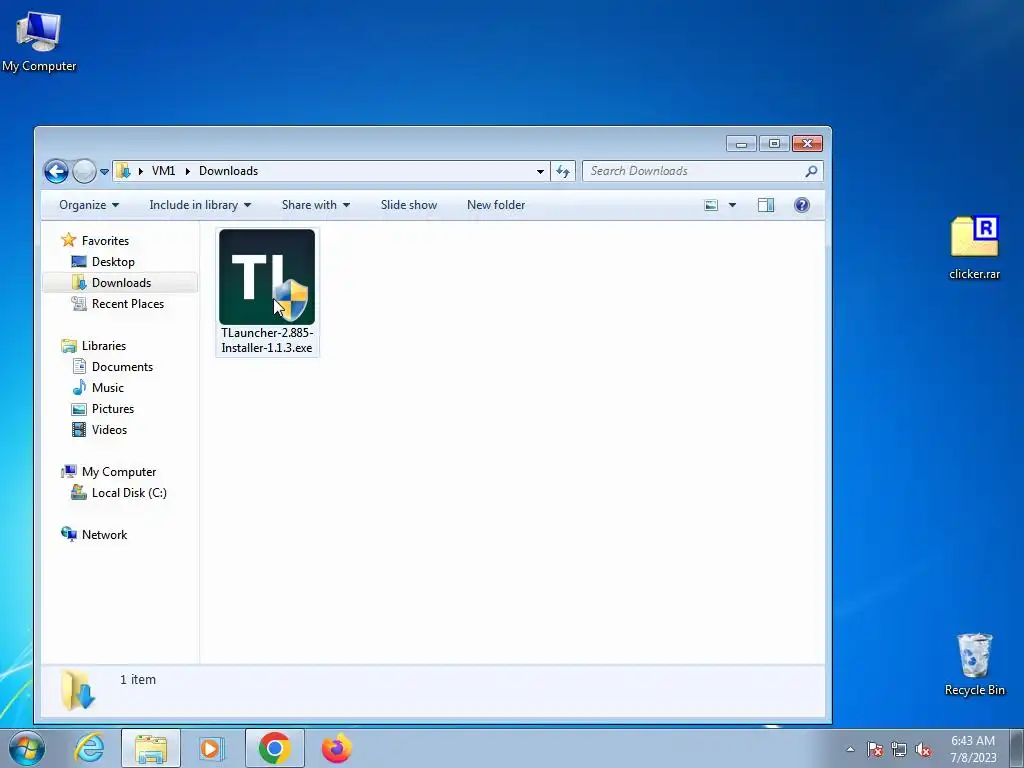Open the More view options dropdown arrow
The width and height of the screenshot is (1024, 768).
point(732,205)
